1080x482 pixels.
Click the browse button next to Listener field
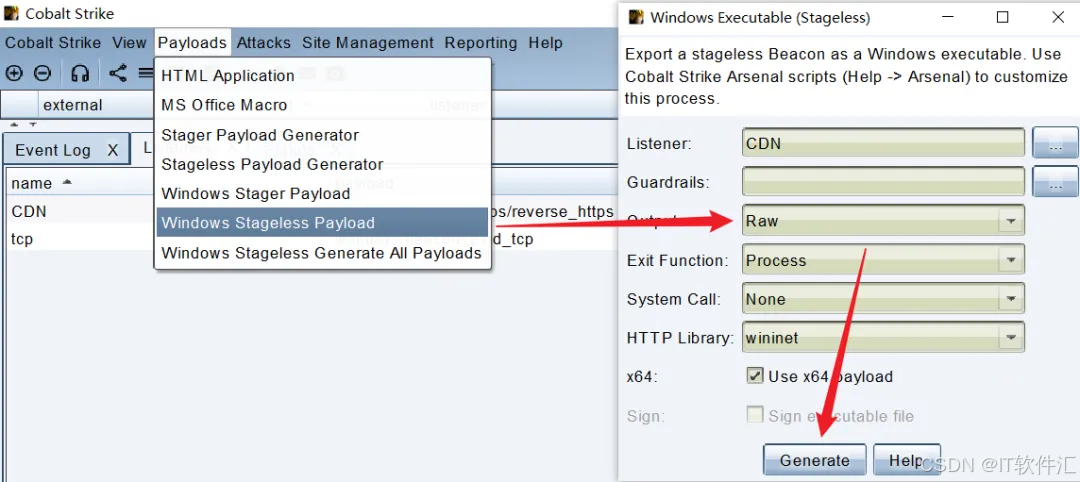[1055, 143]
